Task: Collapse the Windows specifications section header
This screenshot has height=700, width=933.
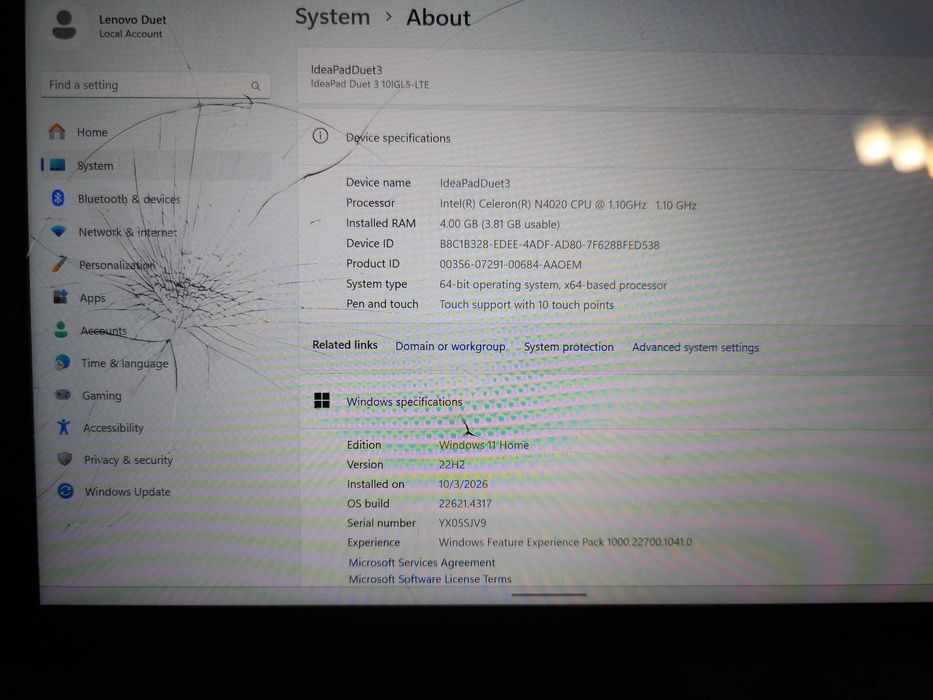Action: pos(615,401)
